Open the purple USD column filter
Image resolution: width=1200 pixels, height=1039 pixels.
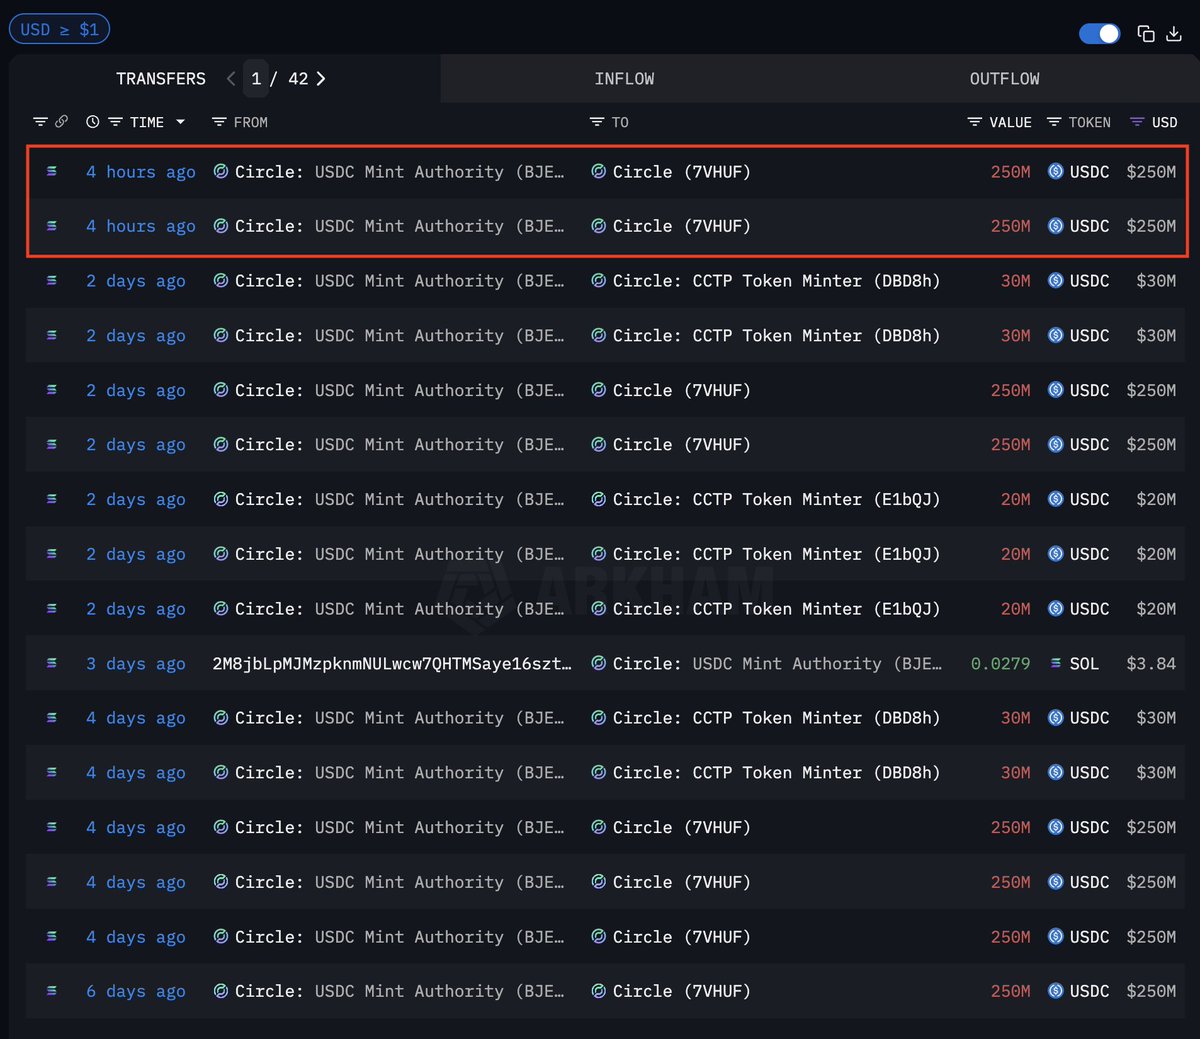pos(1137,122)
